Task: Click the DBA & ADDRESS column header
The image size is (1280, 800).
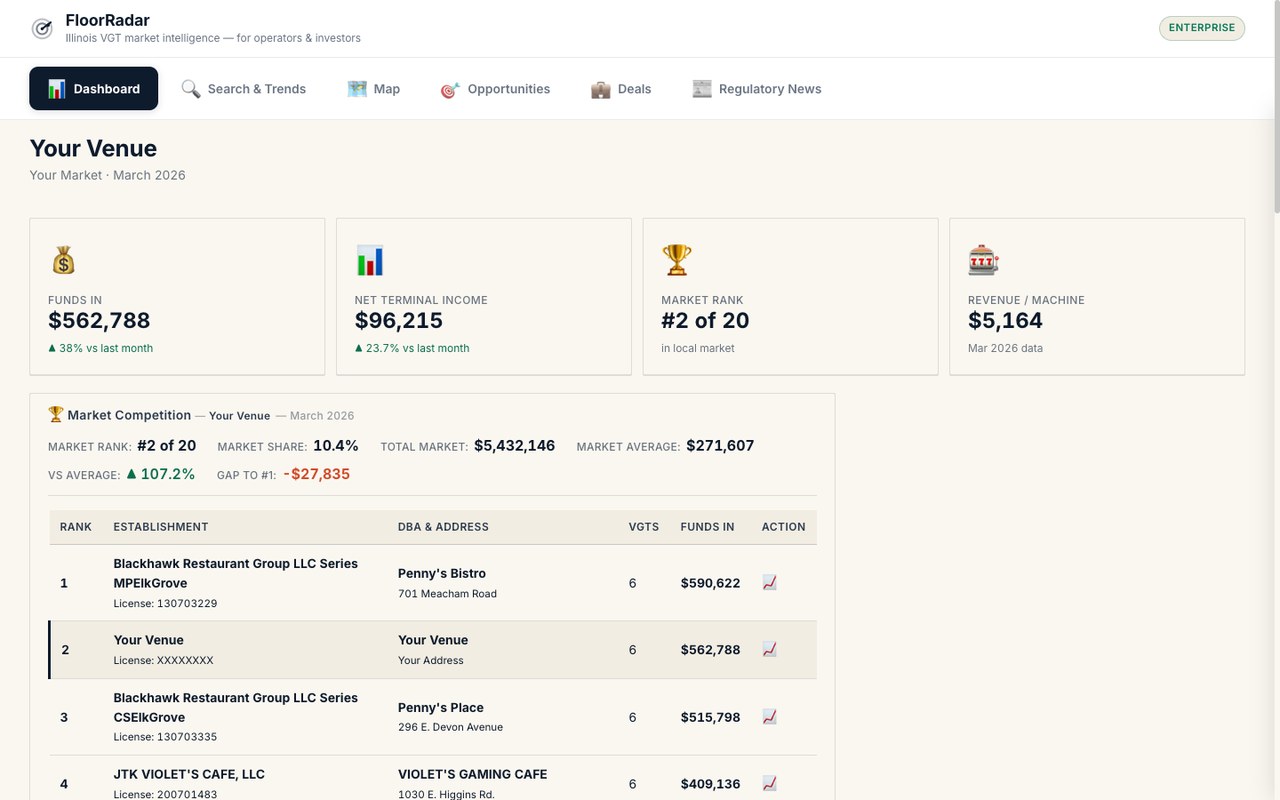Action: 443,527
